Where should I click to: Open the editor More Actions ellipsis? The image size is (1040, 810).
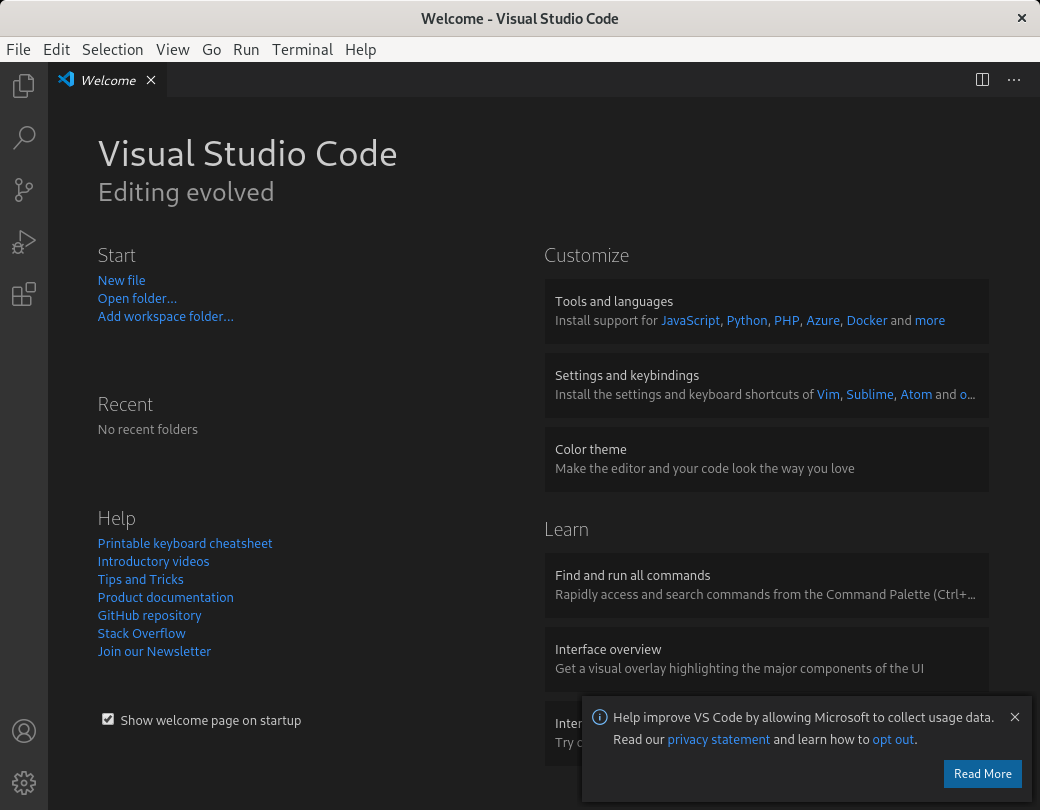[x=1014, y=80]
